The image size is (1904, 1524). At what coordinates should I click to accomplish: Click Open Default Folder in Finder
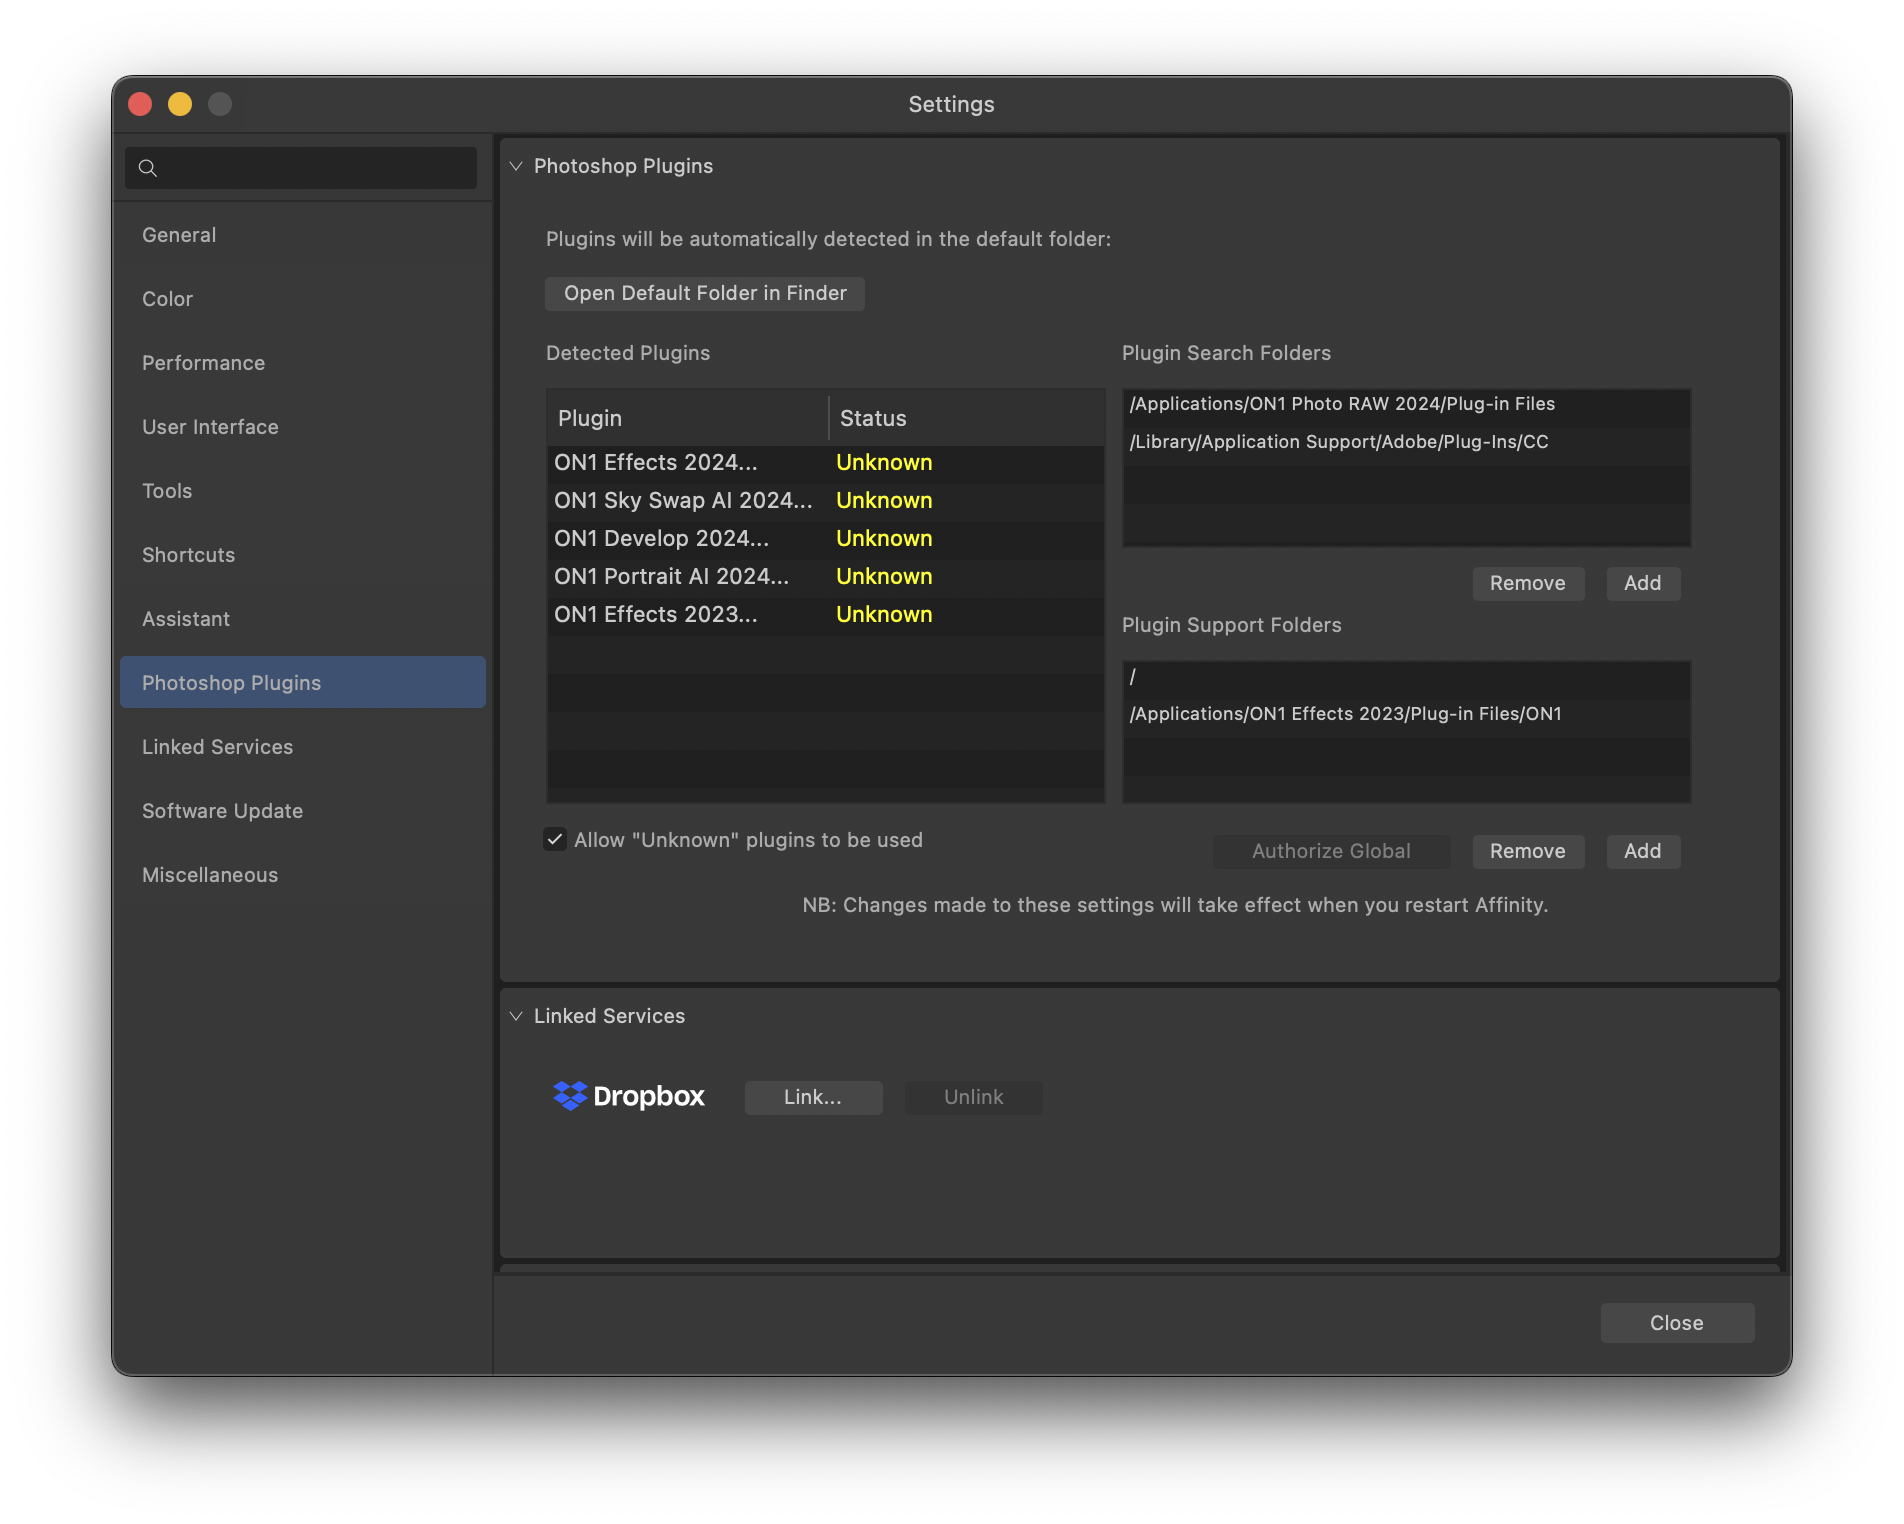705,293
